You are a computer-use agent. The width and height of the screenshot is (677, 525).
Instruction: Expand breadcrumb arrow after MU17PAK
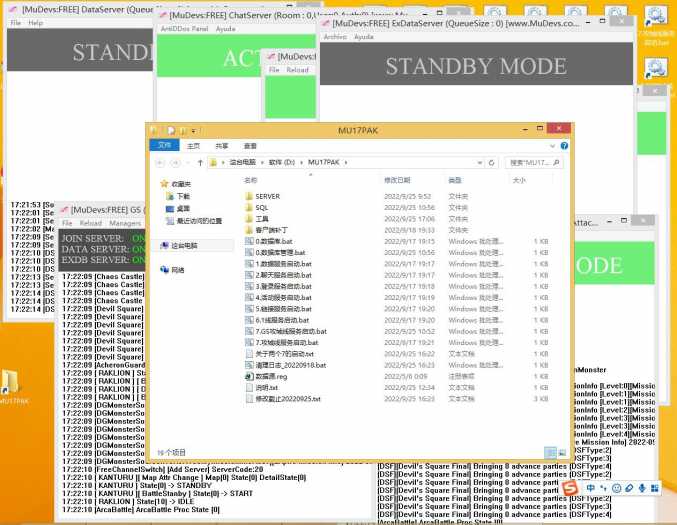346,162
